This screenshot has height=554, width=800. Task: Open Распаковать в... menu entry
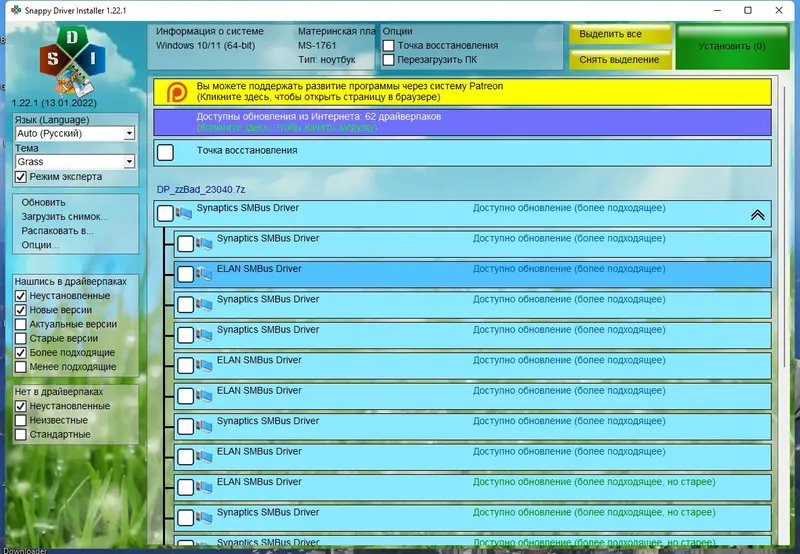(57, 231)
